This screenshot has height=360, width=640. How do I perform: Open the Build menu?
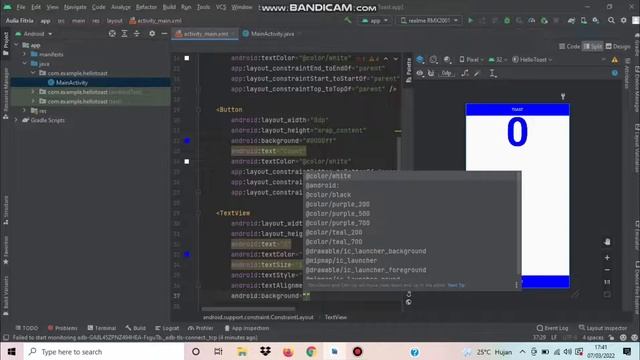tap(169, 7)
